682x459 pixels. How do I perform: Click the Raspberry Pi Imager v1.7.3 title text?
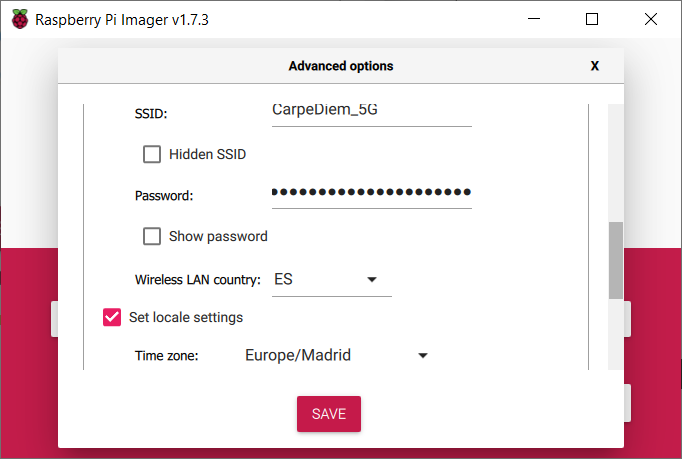tap(122, 20)
